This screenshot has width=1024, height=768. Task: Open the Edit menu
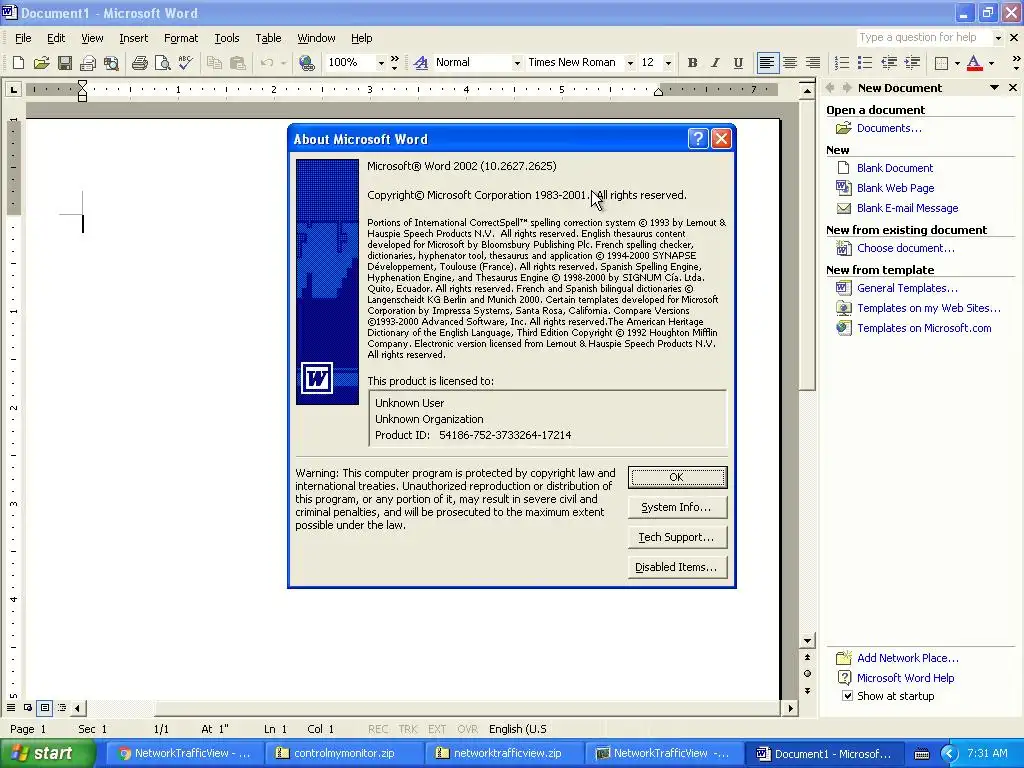[56, 38]
